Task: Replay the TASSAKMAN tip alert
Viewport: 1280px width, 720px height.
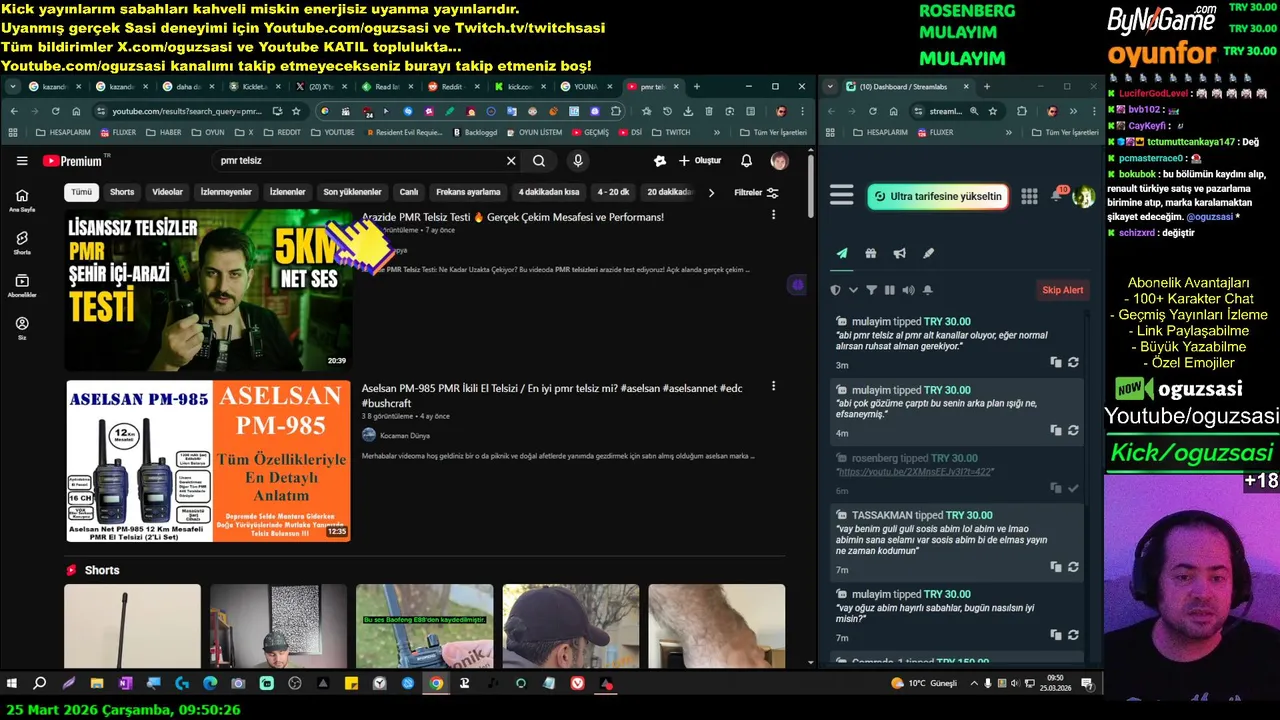Action: pos(1073,566)
